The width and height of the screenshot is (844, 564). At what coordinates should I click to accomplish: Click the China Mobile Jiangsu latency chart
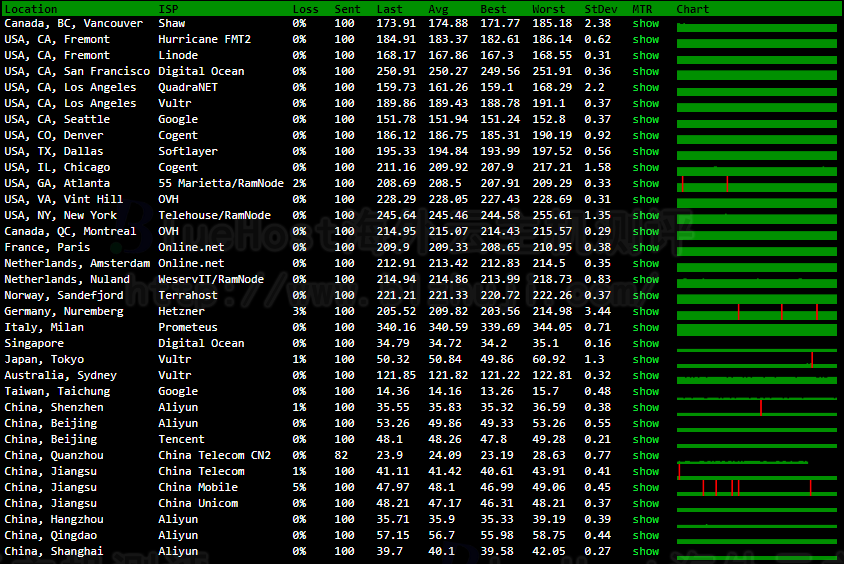(x=757, y=488)
